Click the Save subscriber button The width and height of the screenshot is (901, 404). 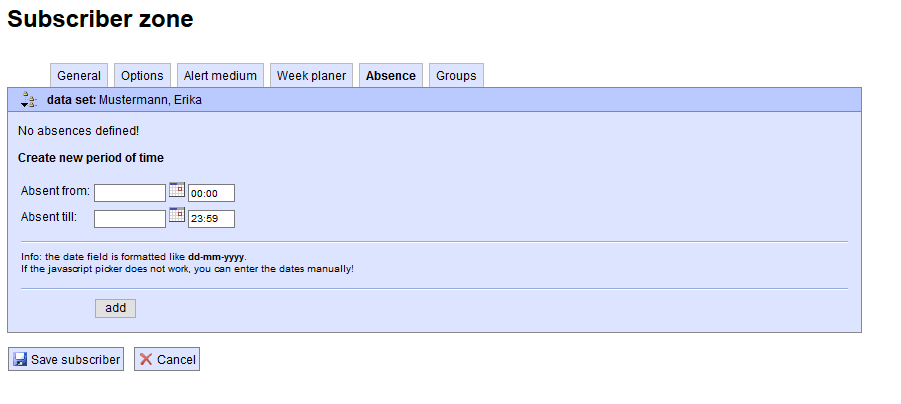click(66, 359)
